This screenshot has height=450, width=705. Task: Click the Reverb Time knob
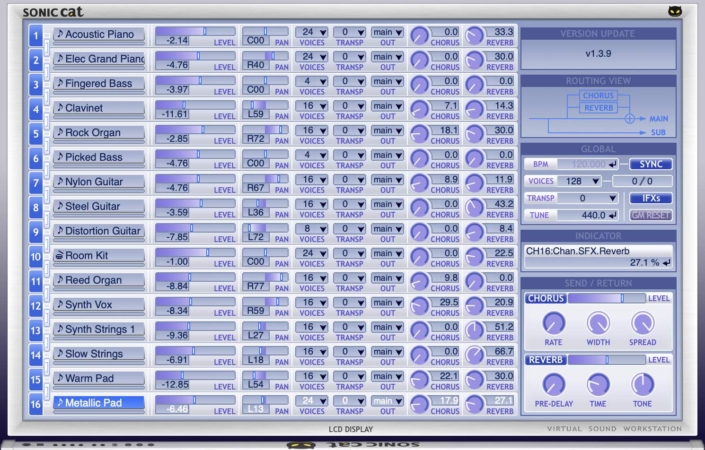tap(598, 384)
